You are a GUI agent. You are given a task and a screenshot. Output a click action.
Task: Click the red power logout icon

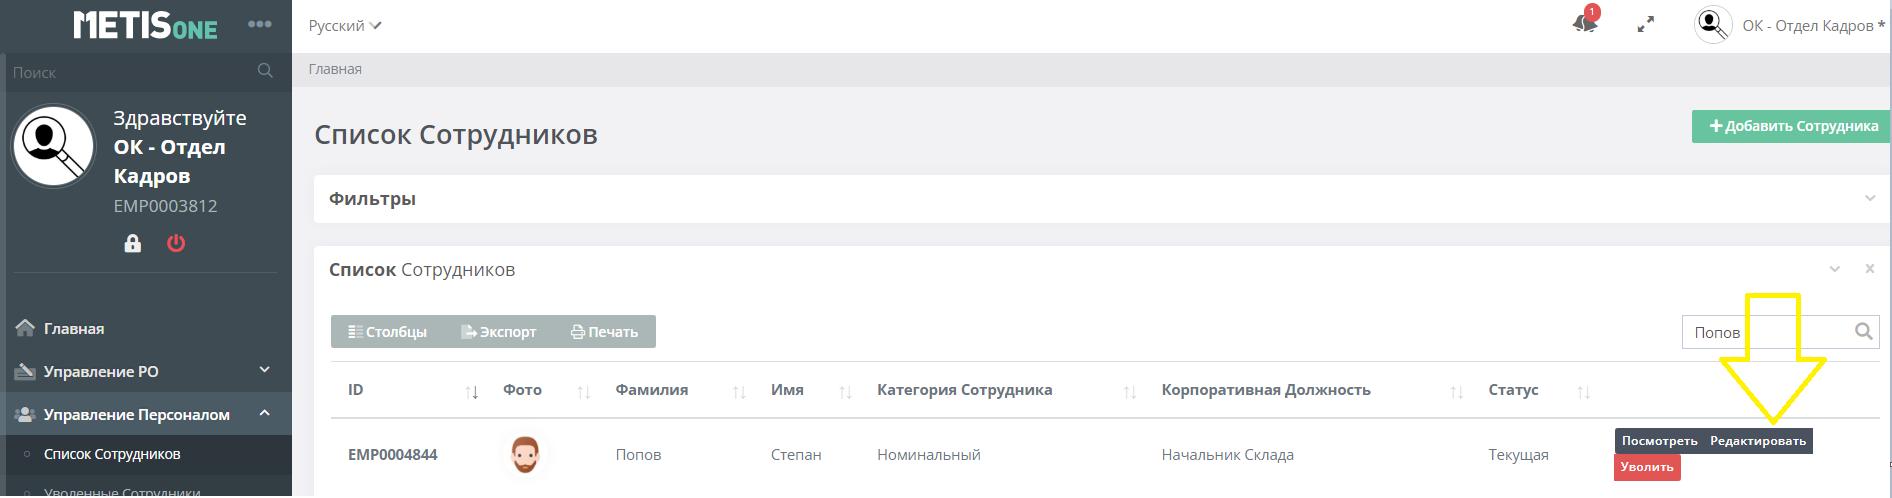[x=176, y=243]
